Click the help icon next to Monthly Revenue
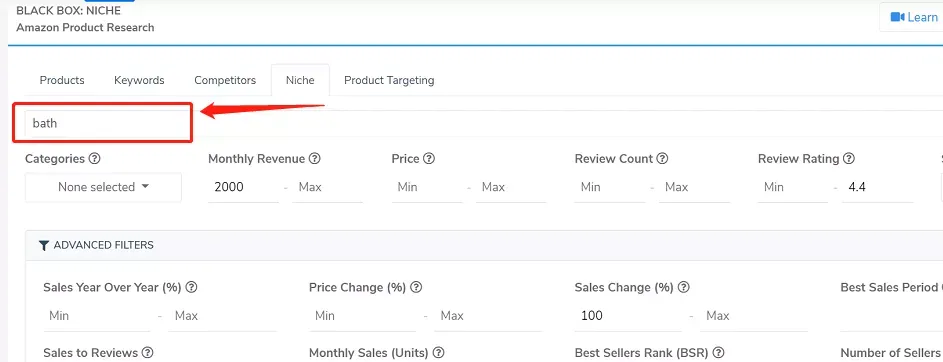Viewport: 943px width, 362px height. (x=315, y=159)
